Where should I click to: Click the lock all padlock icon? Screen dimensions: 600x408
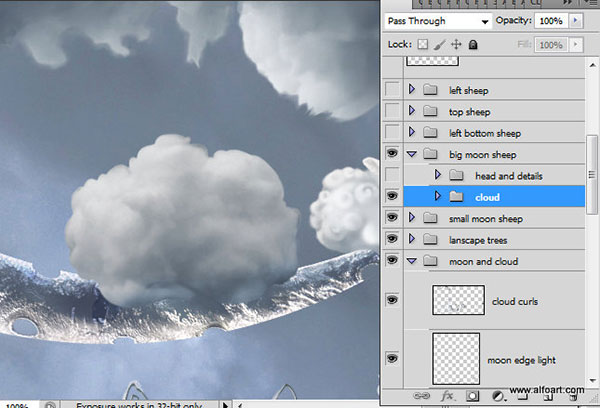[473, 44]
